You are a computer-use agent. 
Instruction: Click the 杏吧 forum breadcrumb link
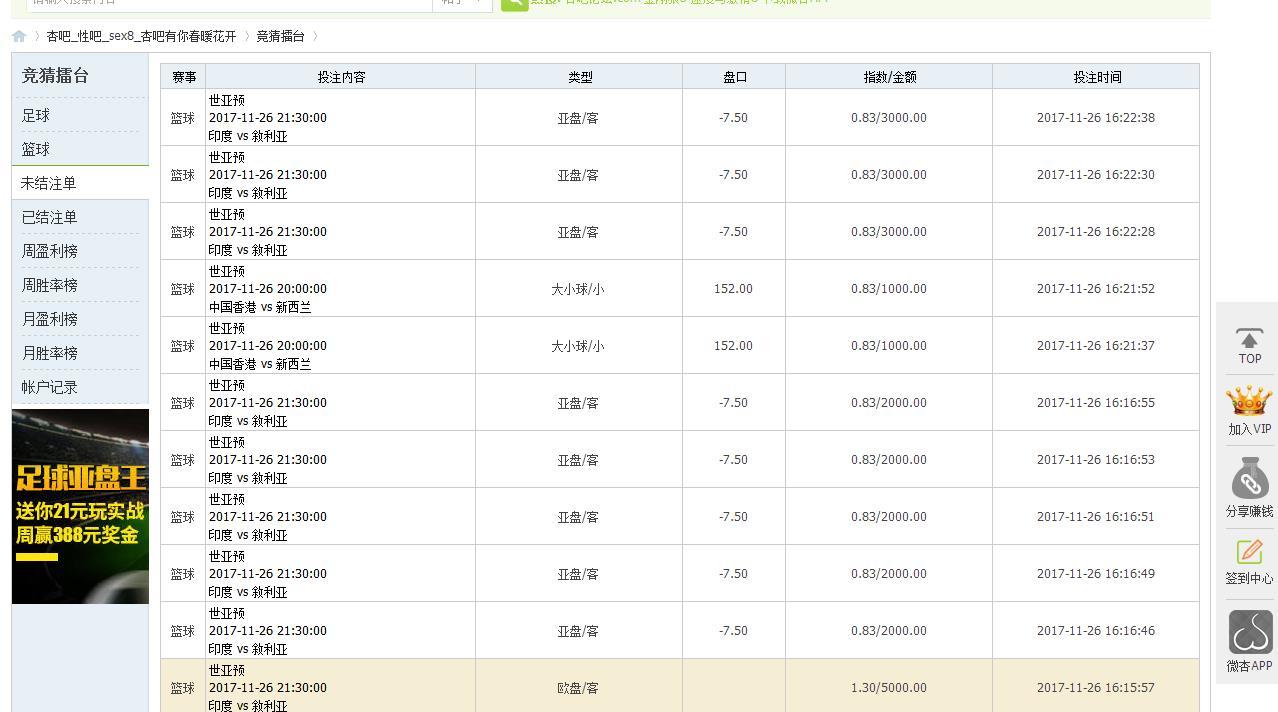pyautogui.click(x=141, y=37)
